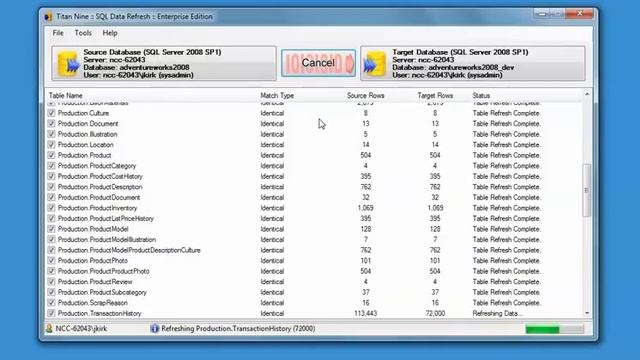Toggle the Production.ProductCategory checkbox
The height and width of the screenshot is (360, 640).
tap(51, 166)
